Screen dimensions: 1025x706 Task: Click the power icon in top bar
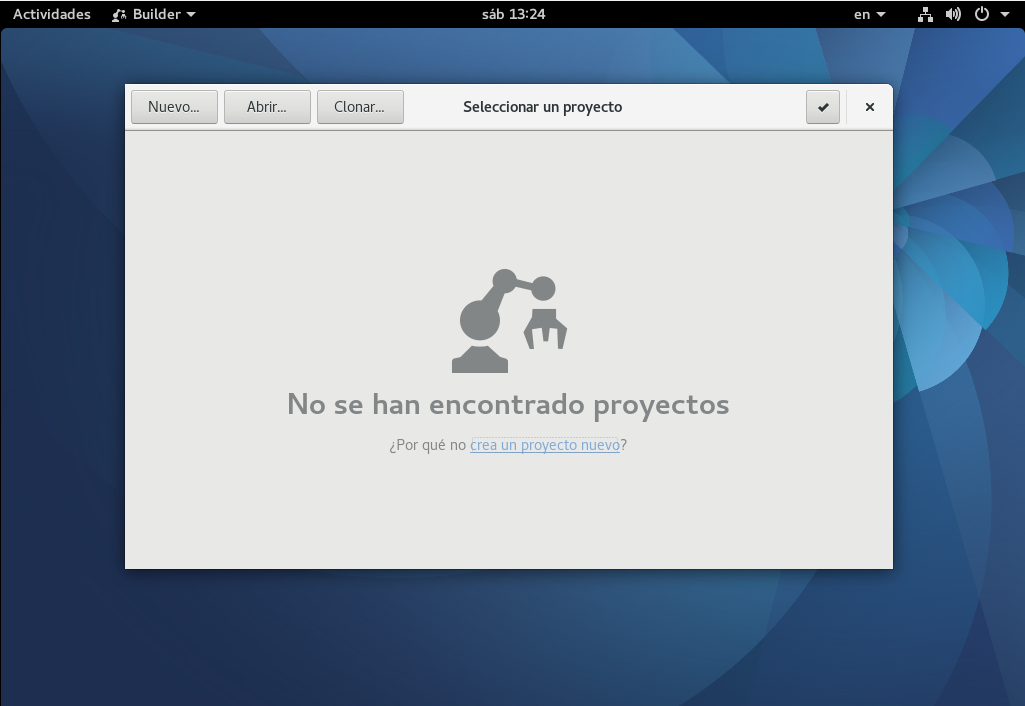(982, 14)
